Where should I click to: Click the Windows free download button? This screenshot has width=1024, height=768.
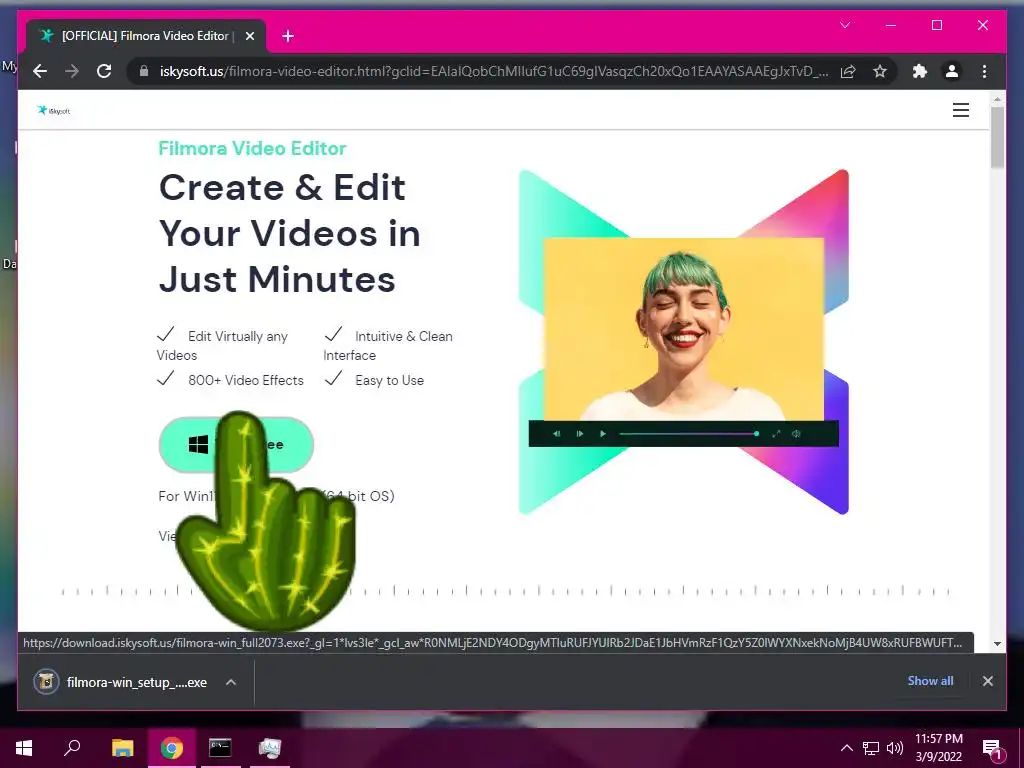pos(236,445)
